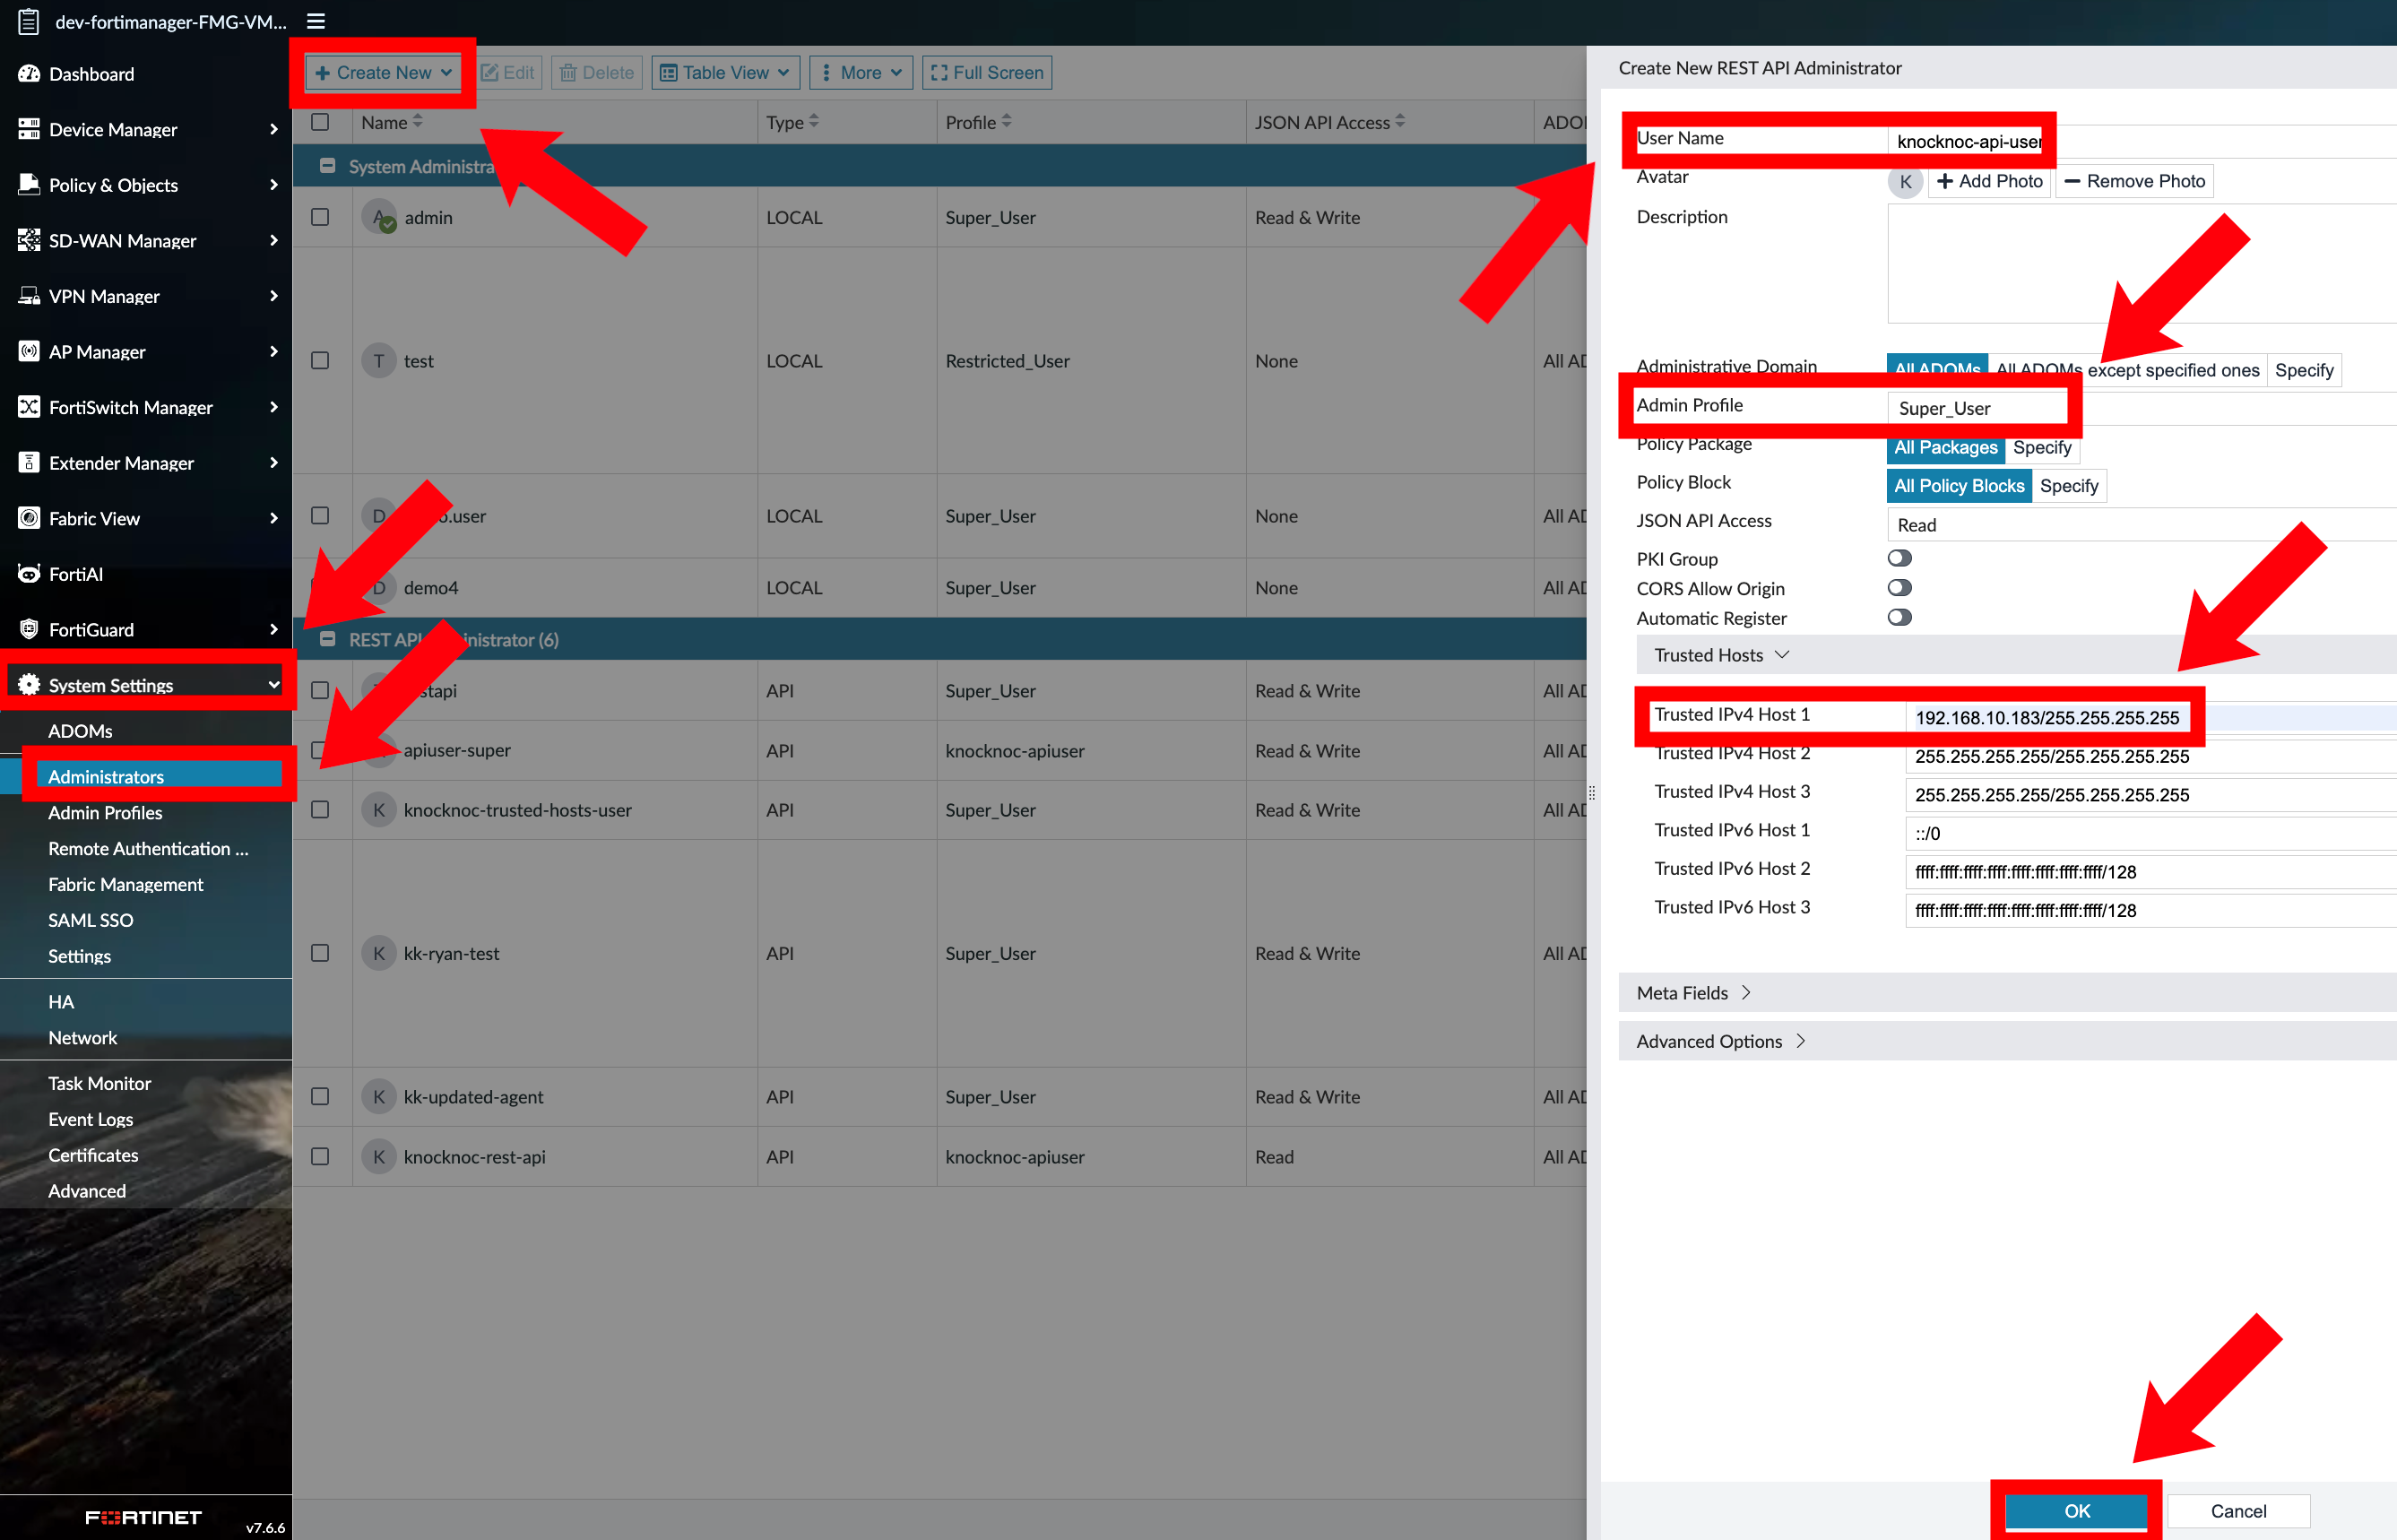Select the Device Manager sidebar icon
Image resolution: width=2397 pixels, height=1540 pixels.
(28, 129)
